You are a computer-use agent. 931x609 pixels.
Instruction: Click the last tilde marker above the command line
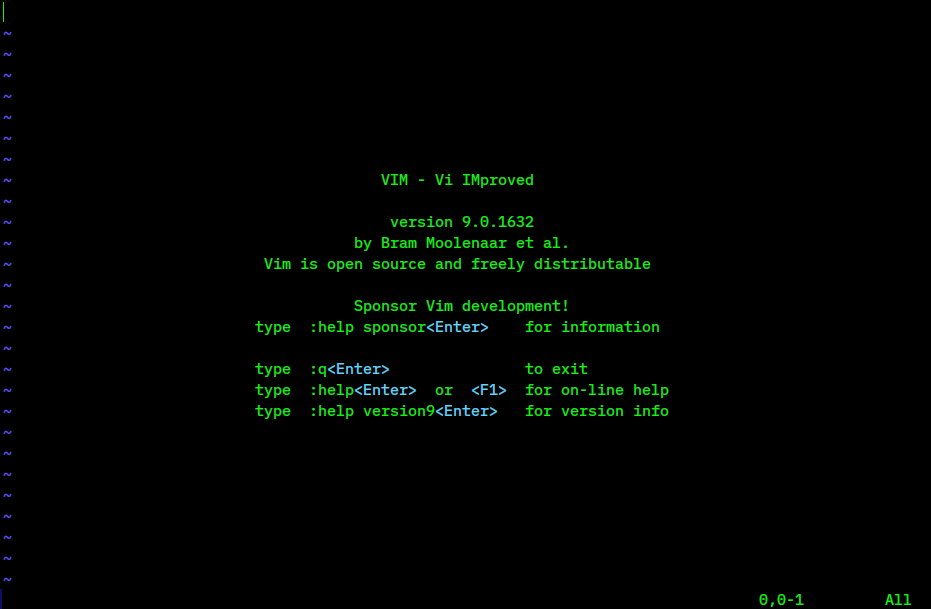tap(7, 579)
